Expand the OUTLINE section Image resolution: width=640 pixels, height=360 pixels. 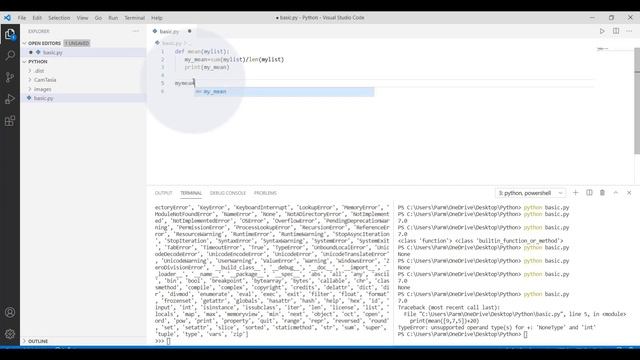[x=38, y=341]
